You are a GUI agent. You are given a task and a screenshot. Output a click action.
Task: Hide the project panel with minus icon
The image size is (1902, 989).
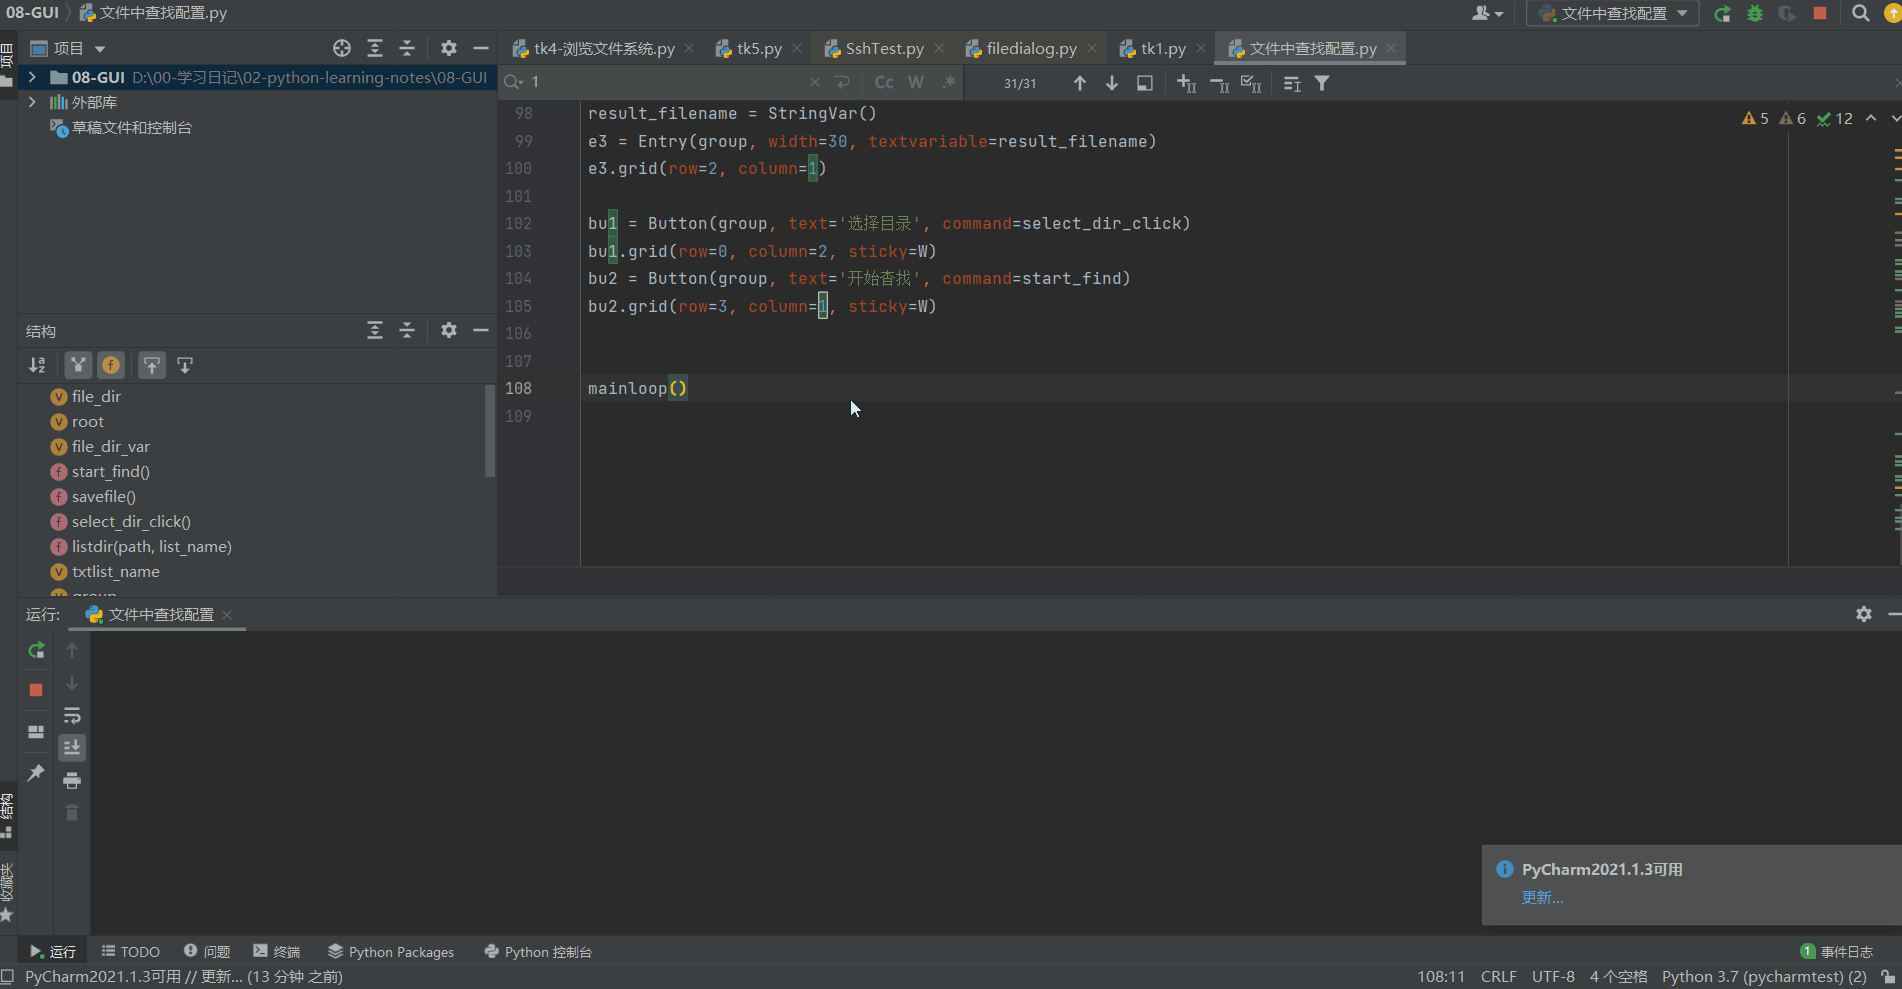(481, 48)
